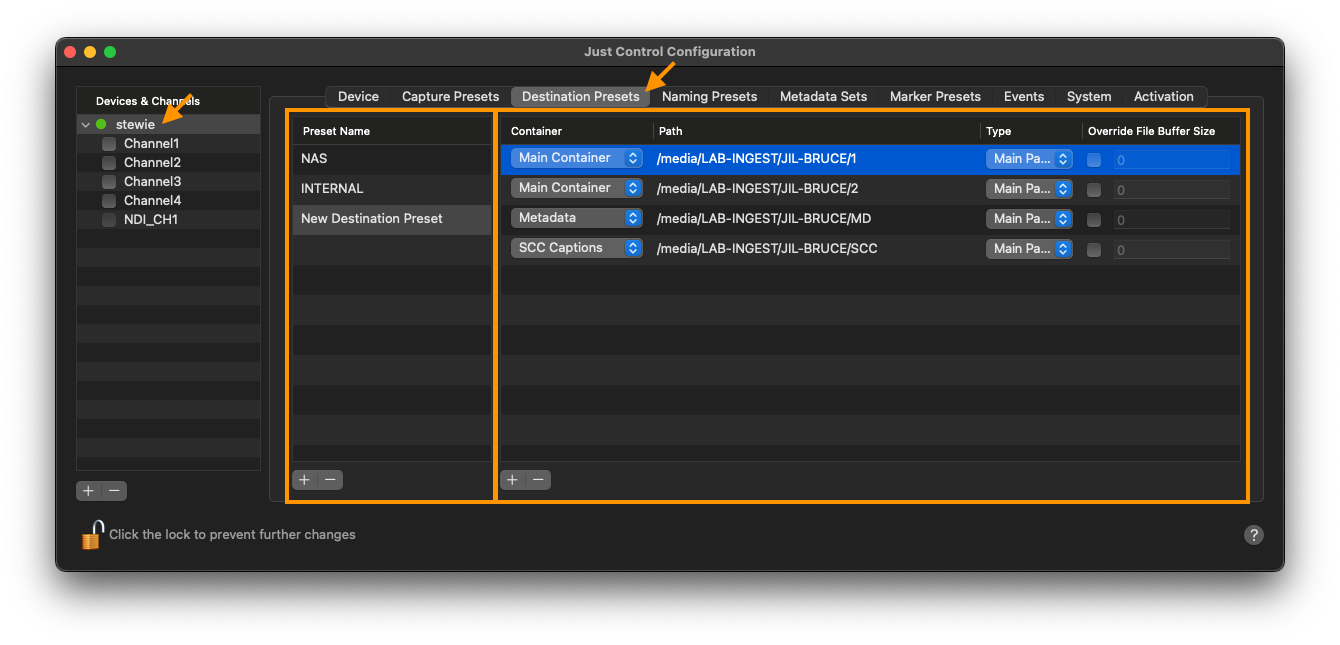Image resolution: width=1340 pixels, height=645 pixels.
Task: Toggle Override File Buffer Size for JIL-BRUCE/1 row
Action: coord(1094,159)
